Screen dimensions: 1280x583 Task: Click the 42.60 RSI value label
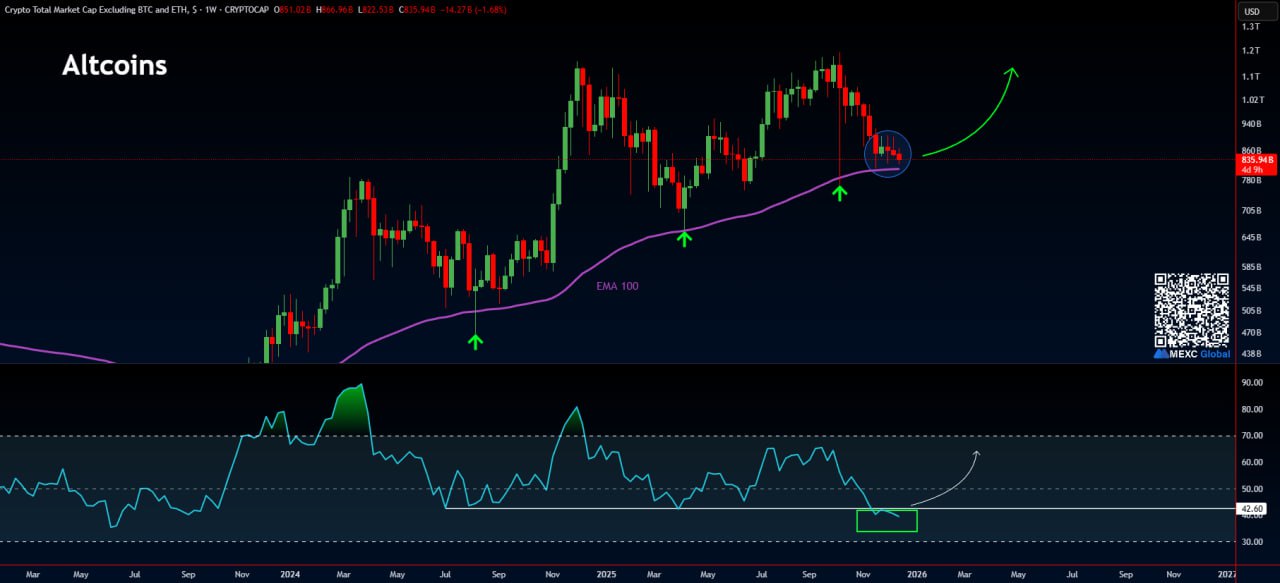click(x=1252, y=509)
